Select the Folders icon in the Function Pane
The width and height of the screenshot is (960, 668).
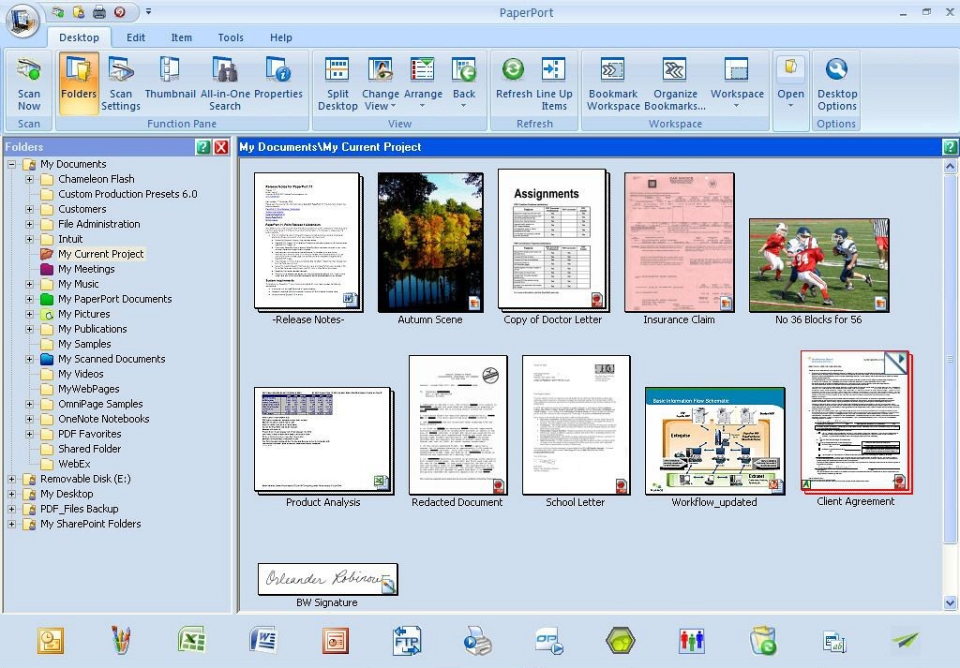point(78,80)
